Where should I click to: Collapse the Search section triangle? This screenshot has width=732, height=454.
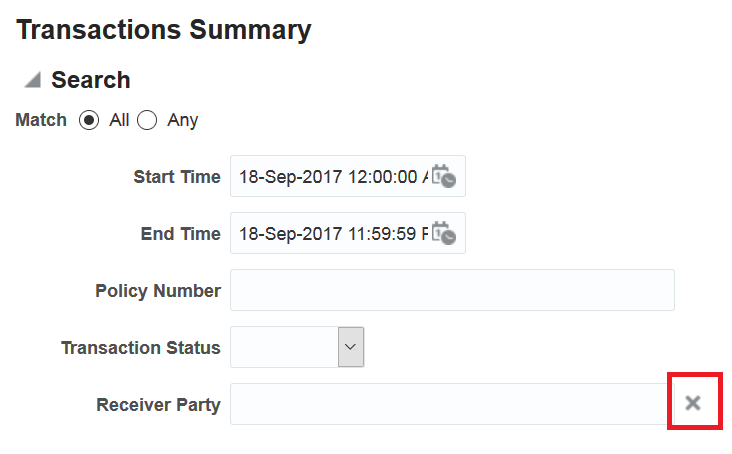[x=32, y=80]
